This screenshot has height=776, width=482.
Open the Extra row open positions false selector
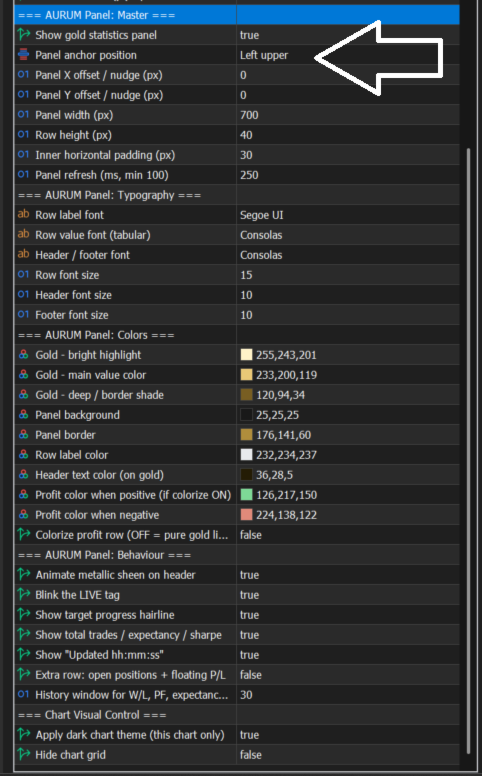(348, 675)
